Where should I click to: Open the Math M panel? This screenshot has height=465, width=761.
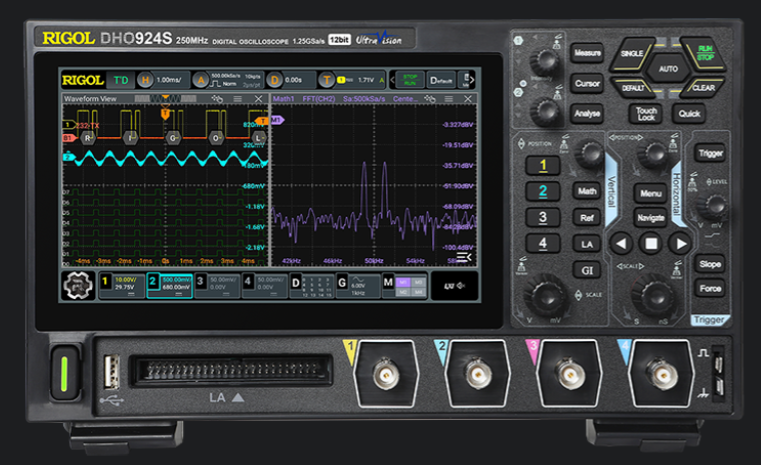tap(405, 285)
